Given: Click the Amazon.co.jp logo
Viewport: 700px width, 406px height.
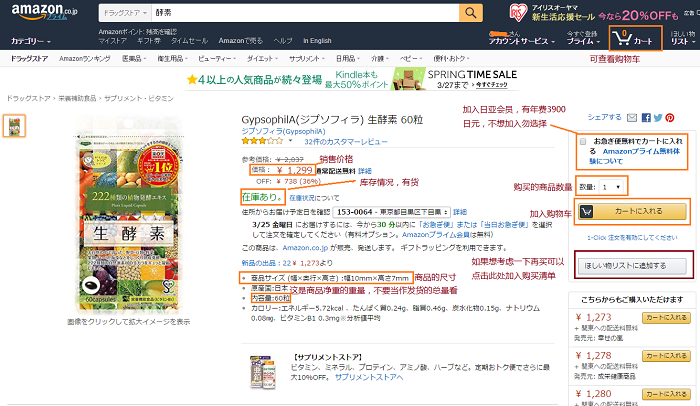Looking at the screenshot, I should point(44,12).
